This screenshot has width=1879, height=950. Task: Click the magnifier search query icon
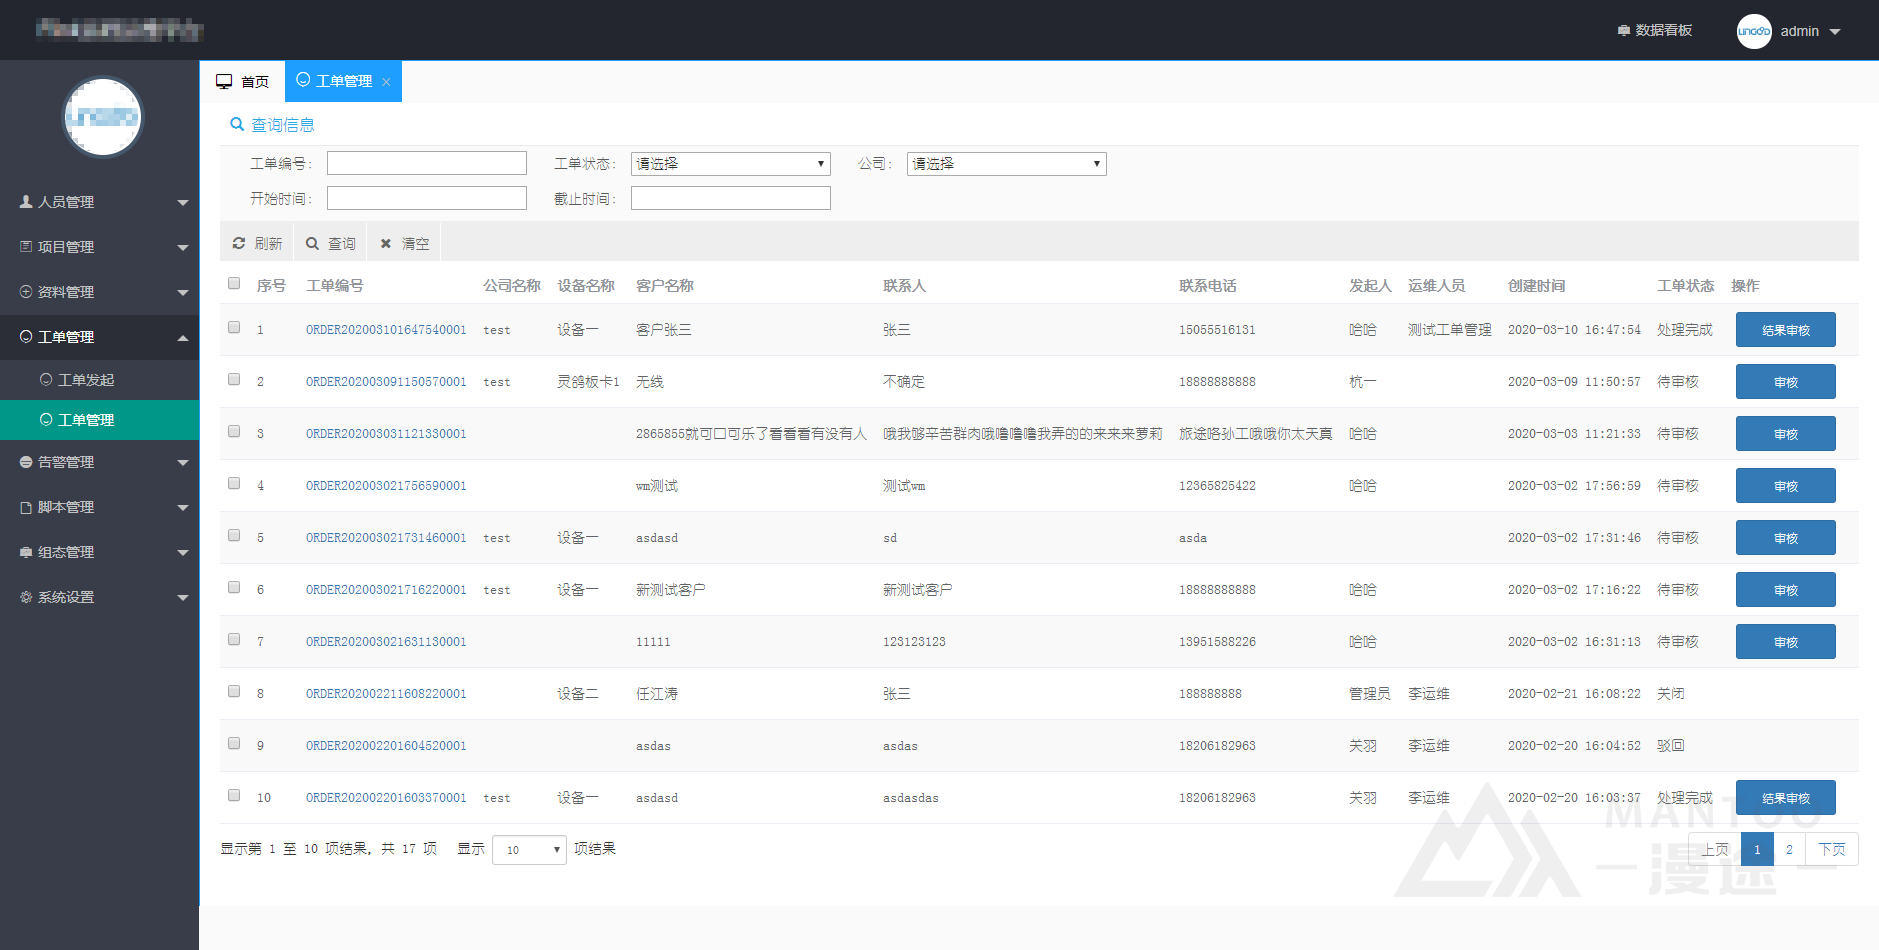coord(312,243)
